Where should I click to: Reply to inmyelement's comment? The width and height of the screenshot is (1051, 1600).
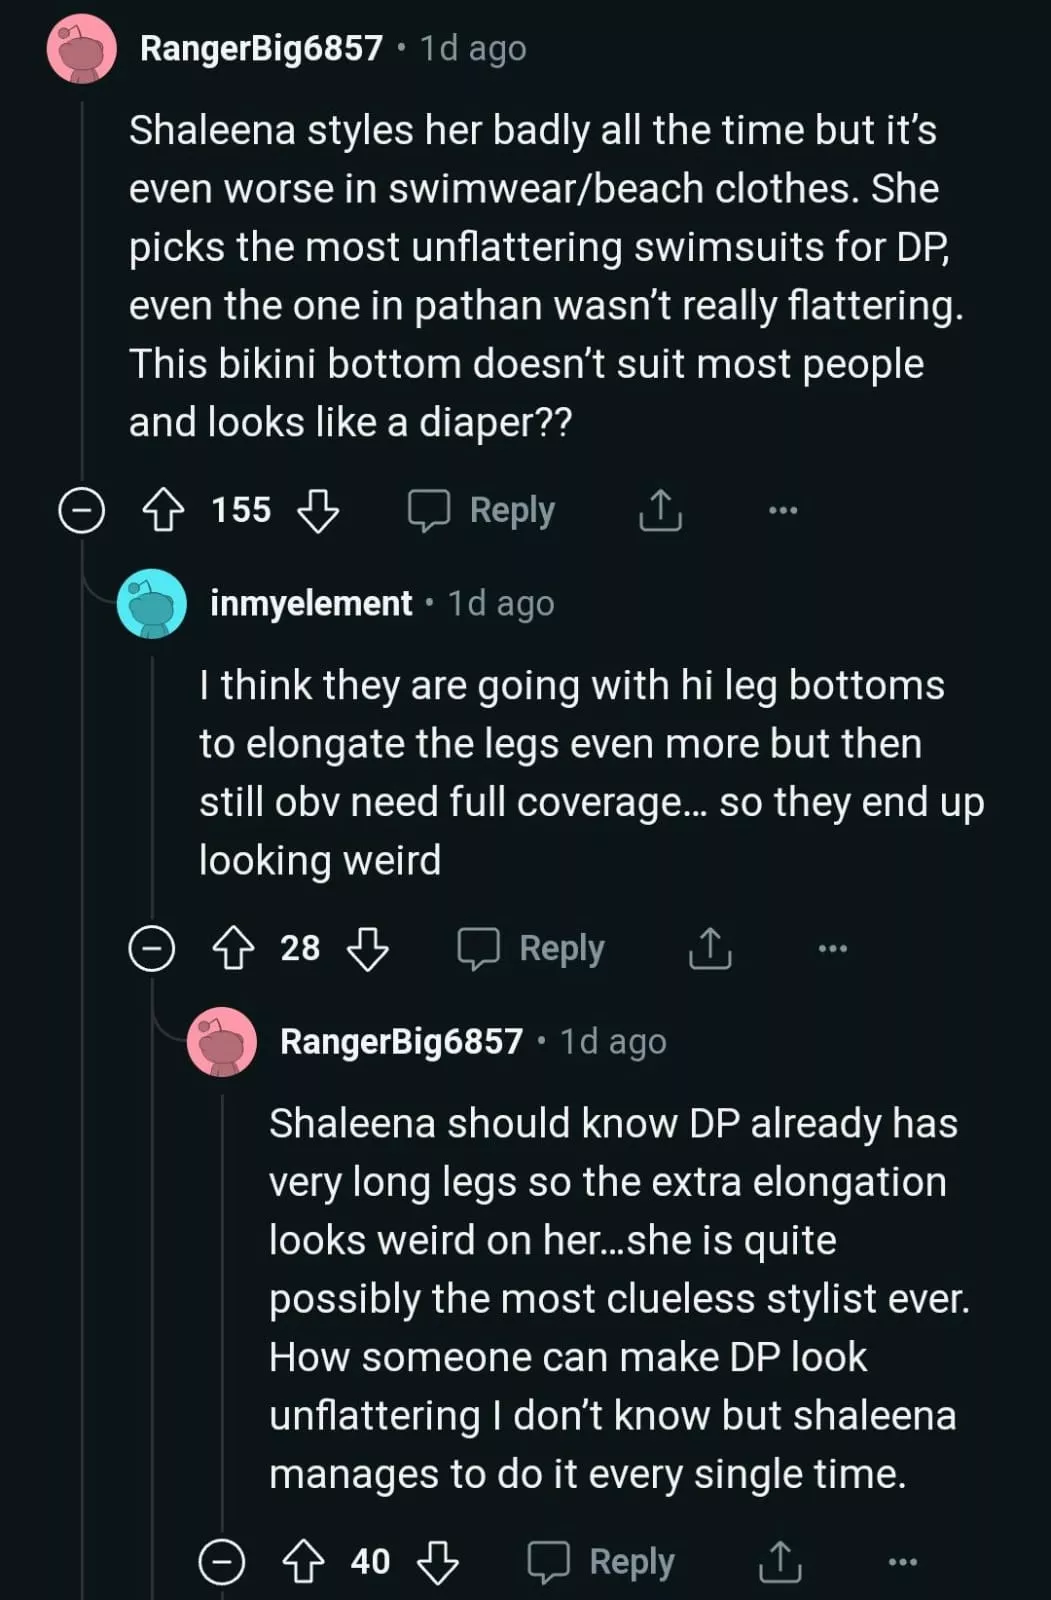(x=532, y=948)
